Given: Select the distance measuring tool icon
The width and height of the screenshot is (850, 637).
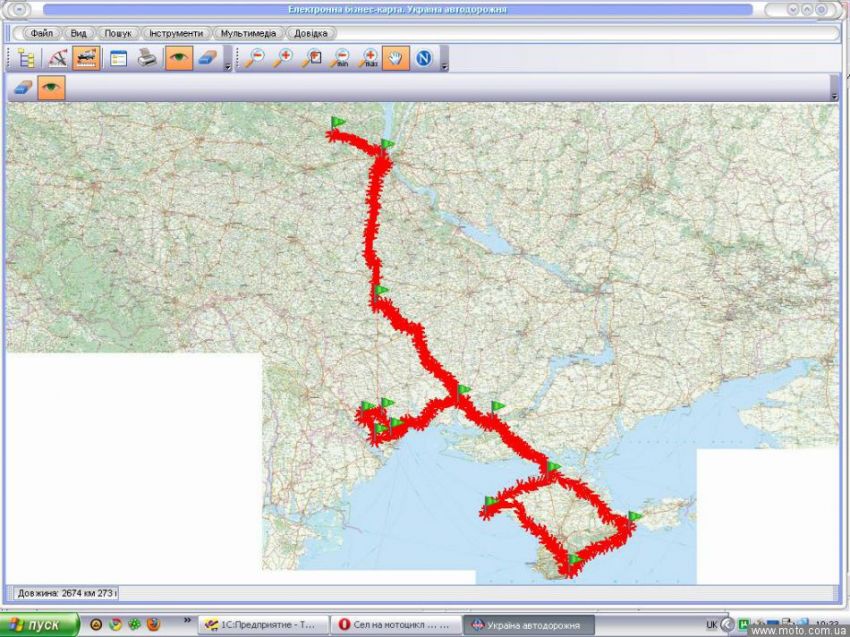Looking at the screenshot, I should point(58,58).
